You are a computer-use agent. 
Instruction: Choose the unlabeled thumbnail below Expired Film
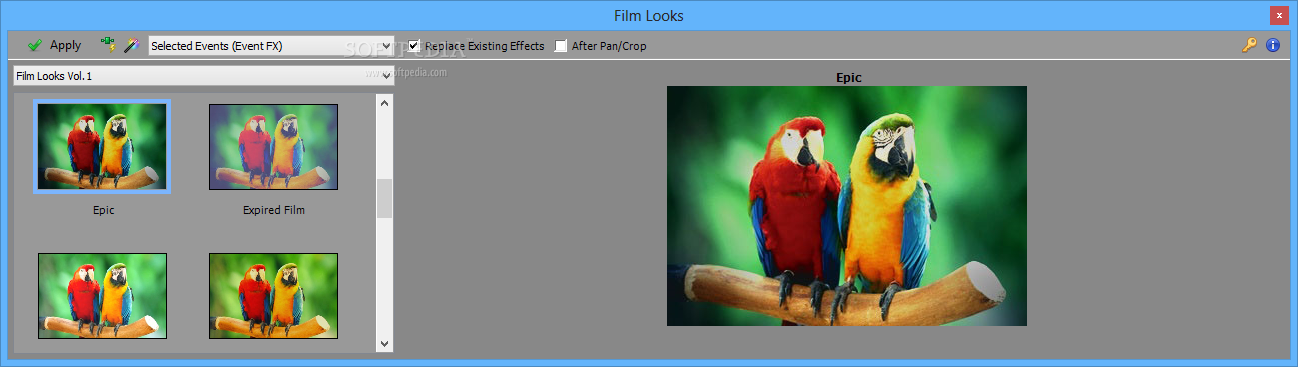(273, 296)
